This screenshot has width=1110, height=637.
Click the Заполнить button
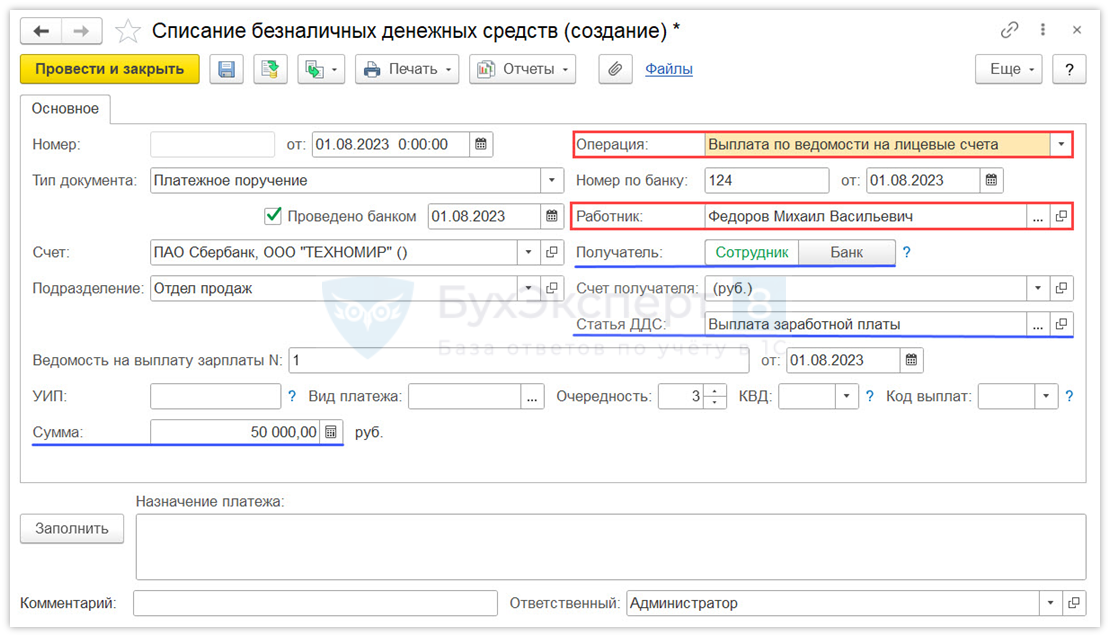(x=72, y=529)
